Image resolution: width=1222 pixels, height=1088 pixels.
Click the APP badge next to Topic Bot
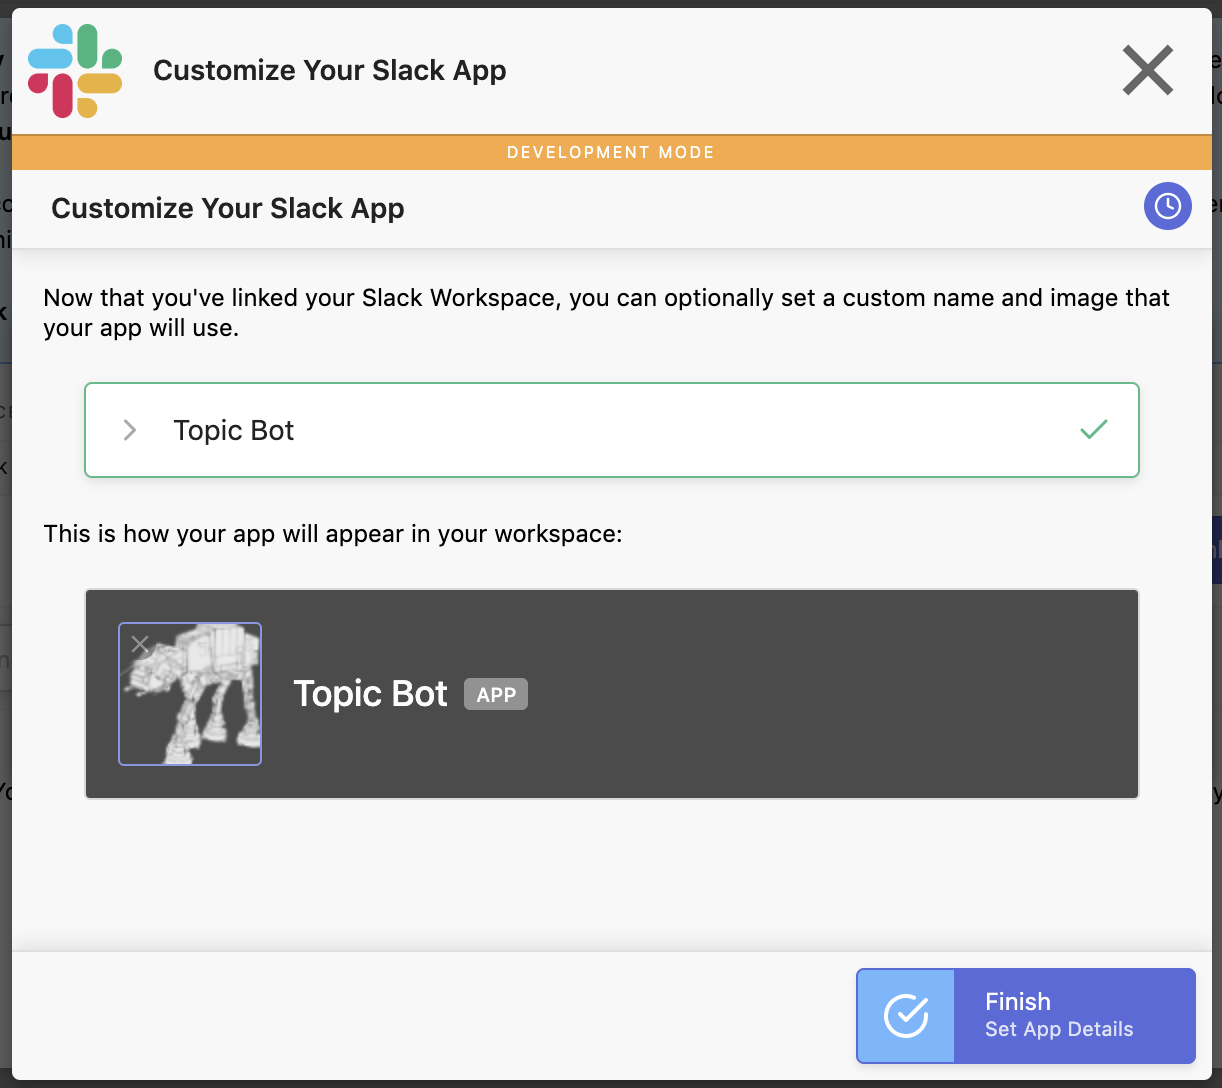click(x=496, y=694)
